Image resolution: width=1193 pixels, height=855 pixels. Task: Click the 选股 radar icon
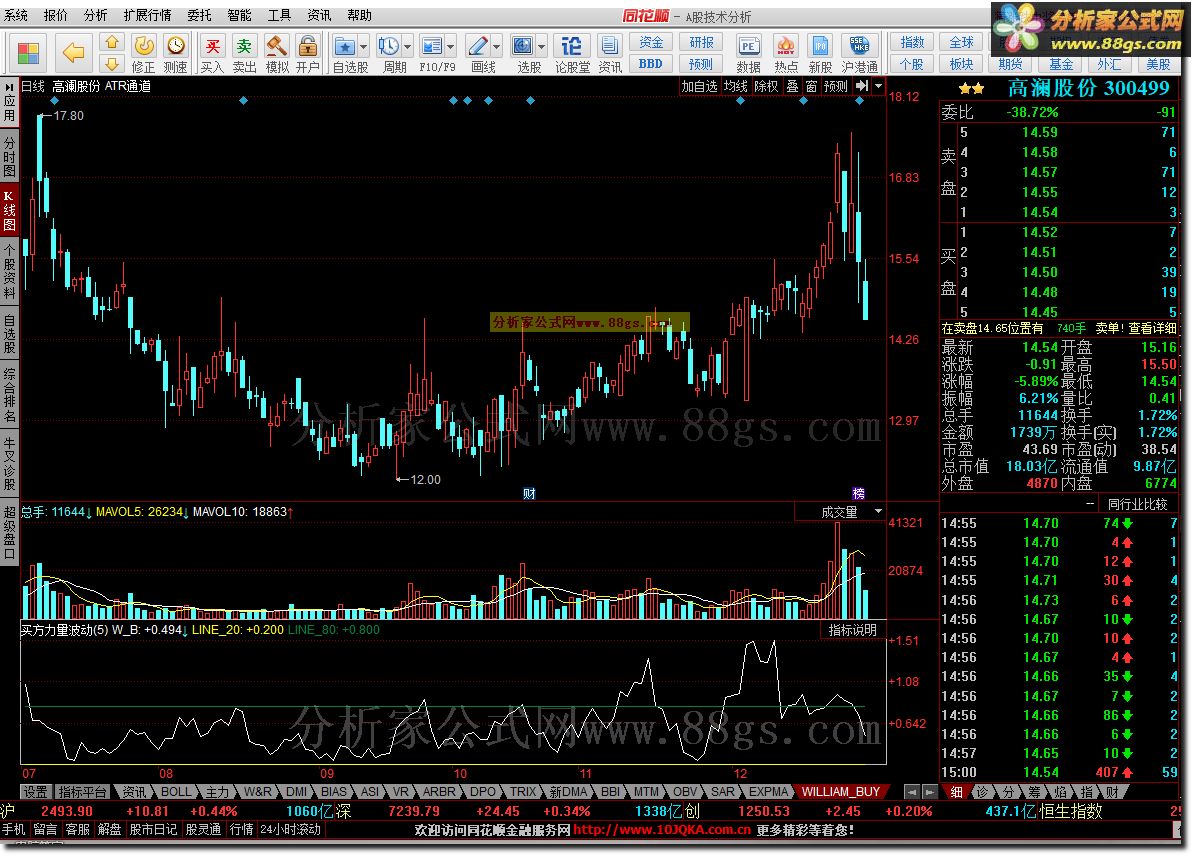pyautogui.click(x=523, y=46)
